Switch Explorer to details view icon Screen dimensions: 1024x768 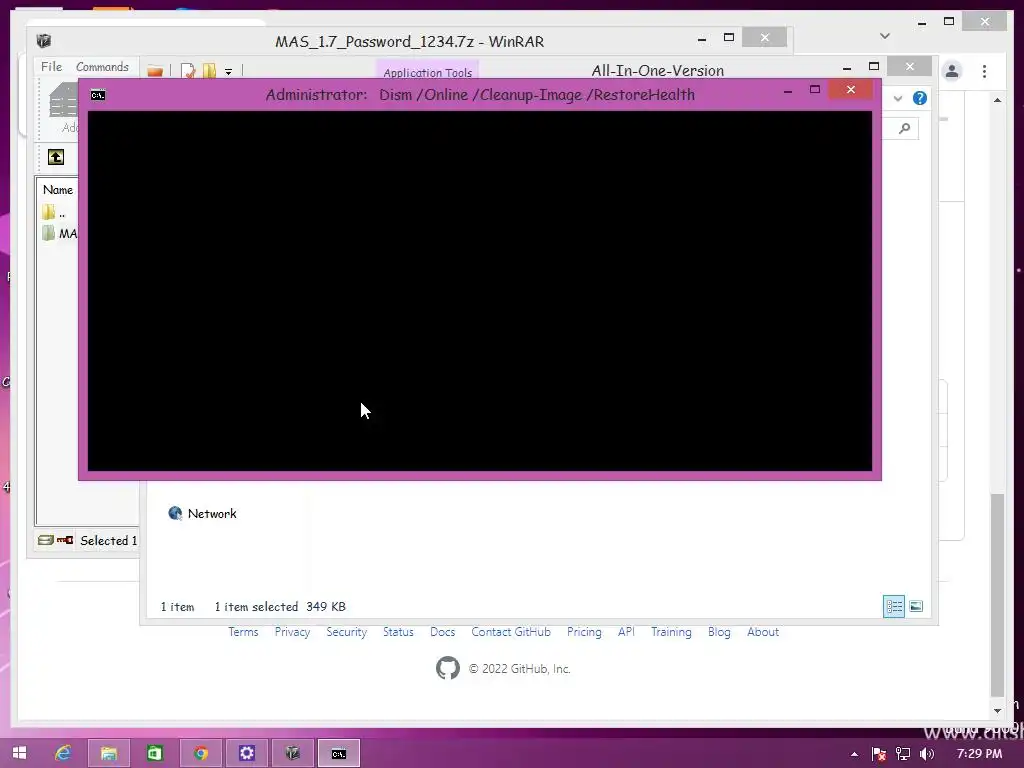pyautogui.click(x=894, y=607)
